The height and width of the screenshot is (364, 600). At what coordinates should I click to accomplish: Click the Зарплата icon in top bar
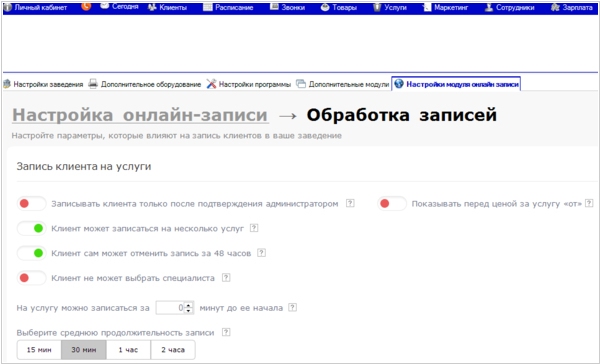click(555, 7)
